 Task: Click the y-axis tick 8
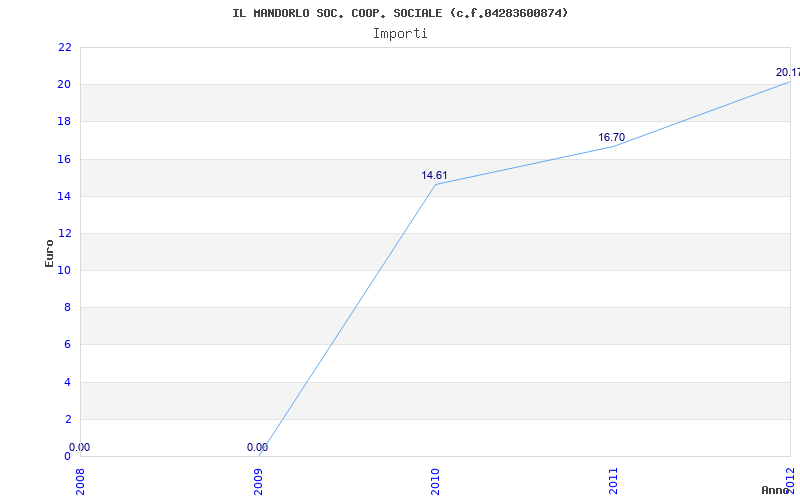pos(68,308)
